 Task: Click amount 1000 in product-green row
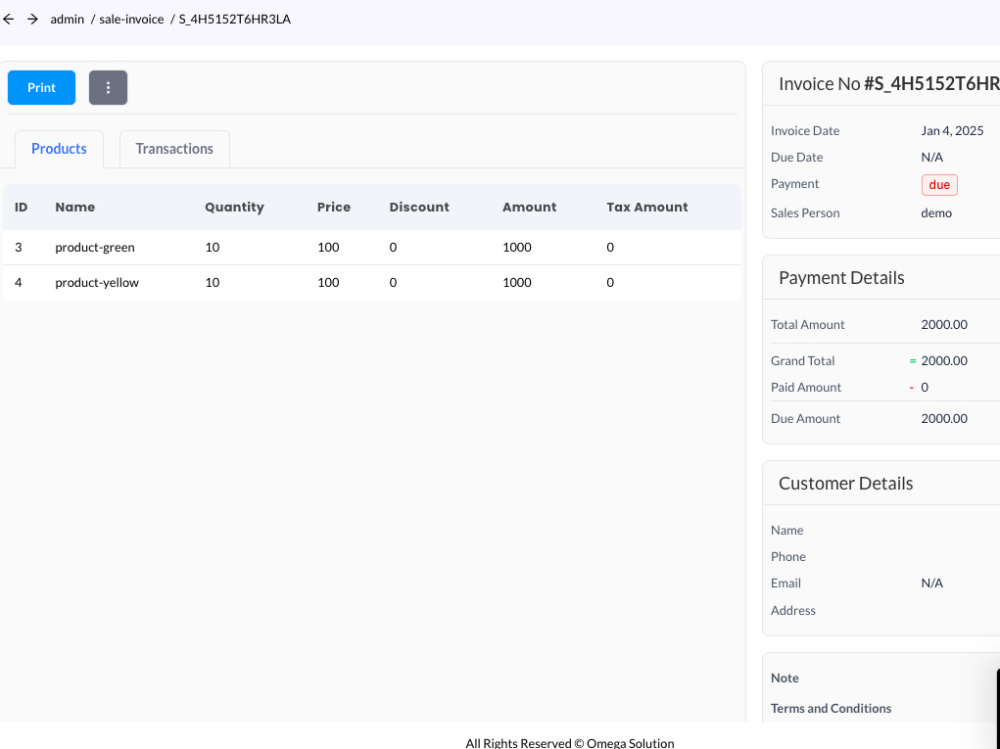pyautogui.click(x=517, y=247)
